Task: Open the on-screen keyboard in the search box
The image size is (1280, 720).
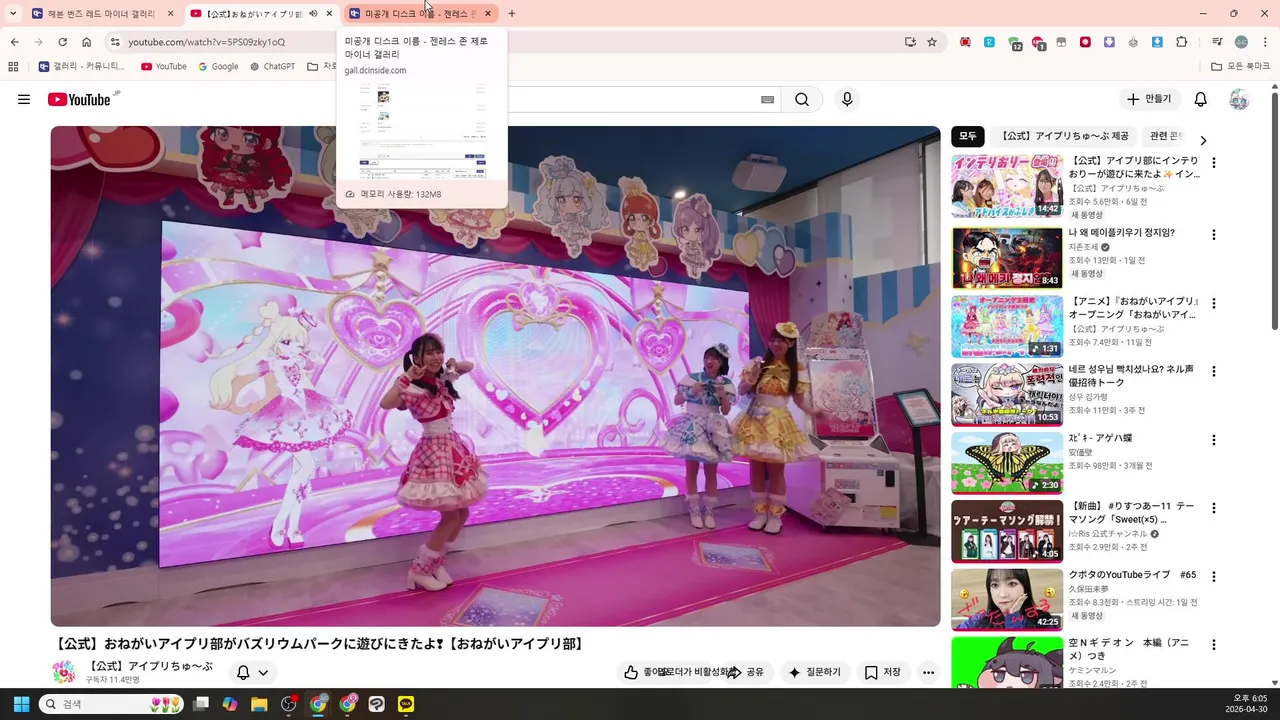Action: tap(767, 99)
